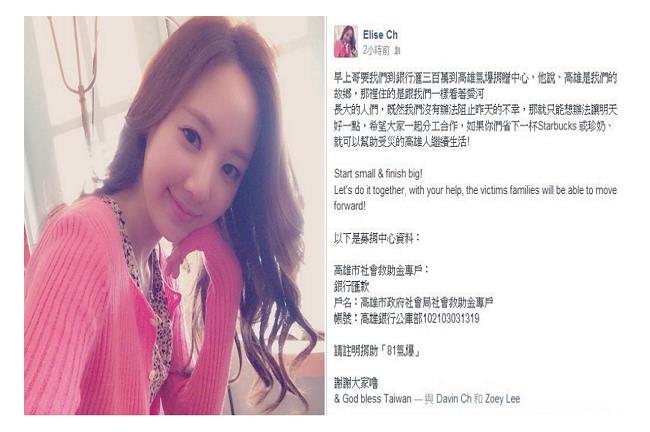Open Elise Ch's profile picture thumbnail
This screenshot has width=650, height=432.
tap(346, 41)
